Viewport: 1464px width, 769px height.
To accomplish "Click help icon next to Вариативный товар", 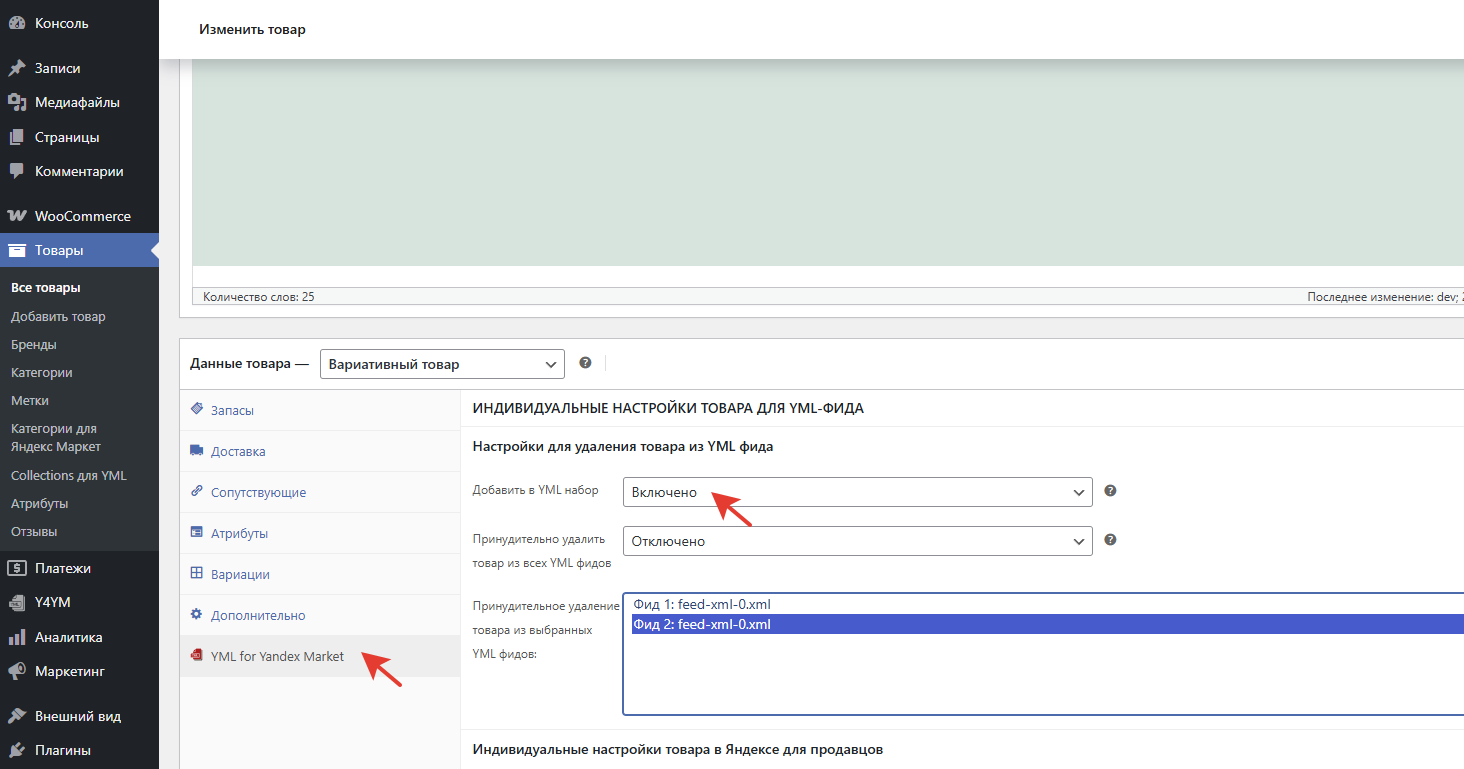I will click(x=585, y=363).
